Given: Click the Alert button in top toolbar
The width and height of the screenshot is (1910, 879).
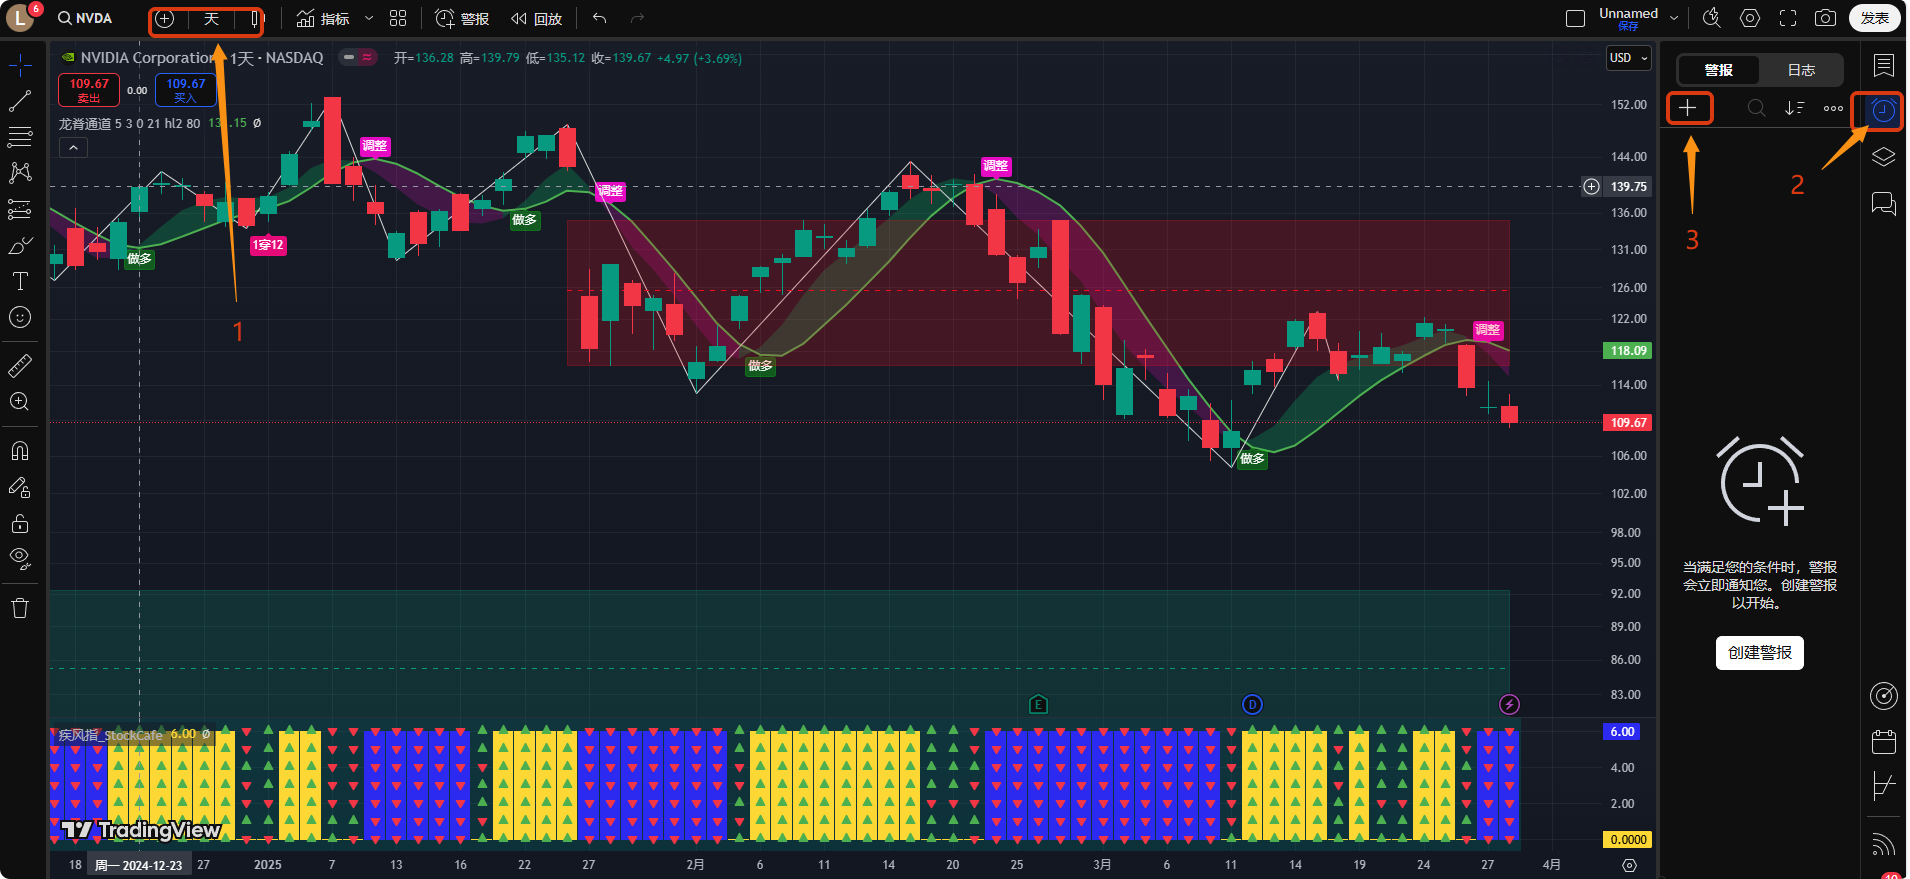Looking at the screenshot, I should (x=462, y=19).
